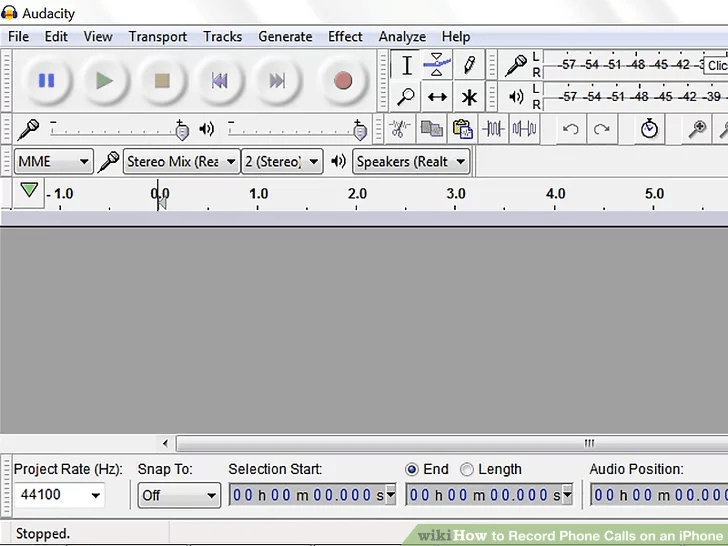The image size is (728, 546).
Task: Click the Cut scissors icon
Action: pyautogui.click(x=399, y=129)
